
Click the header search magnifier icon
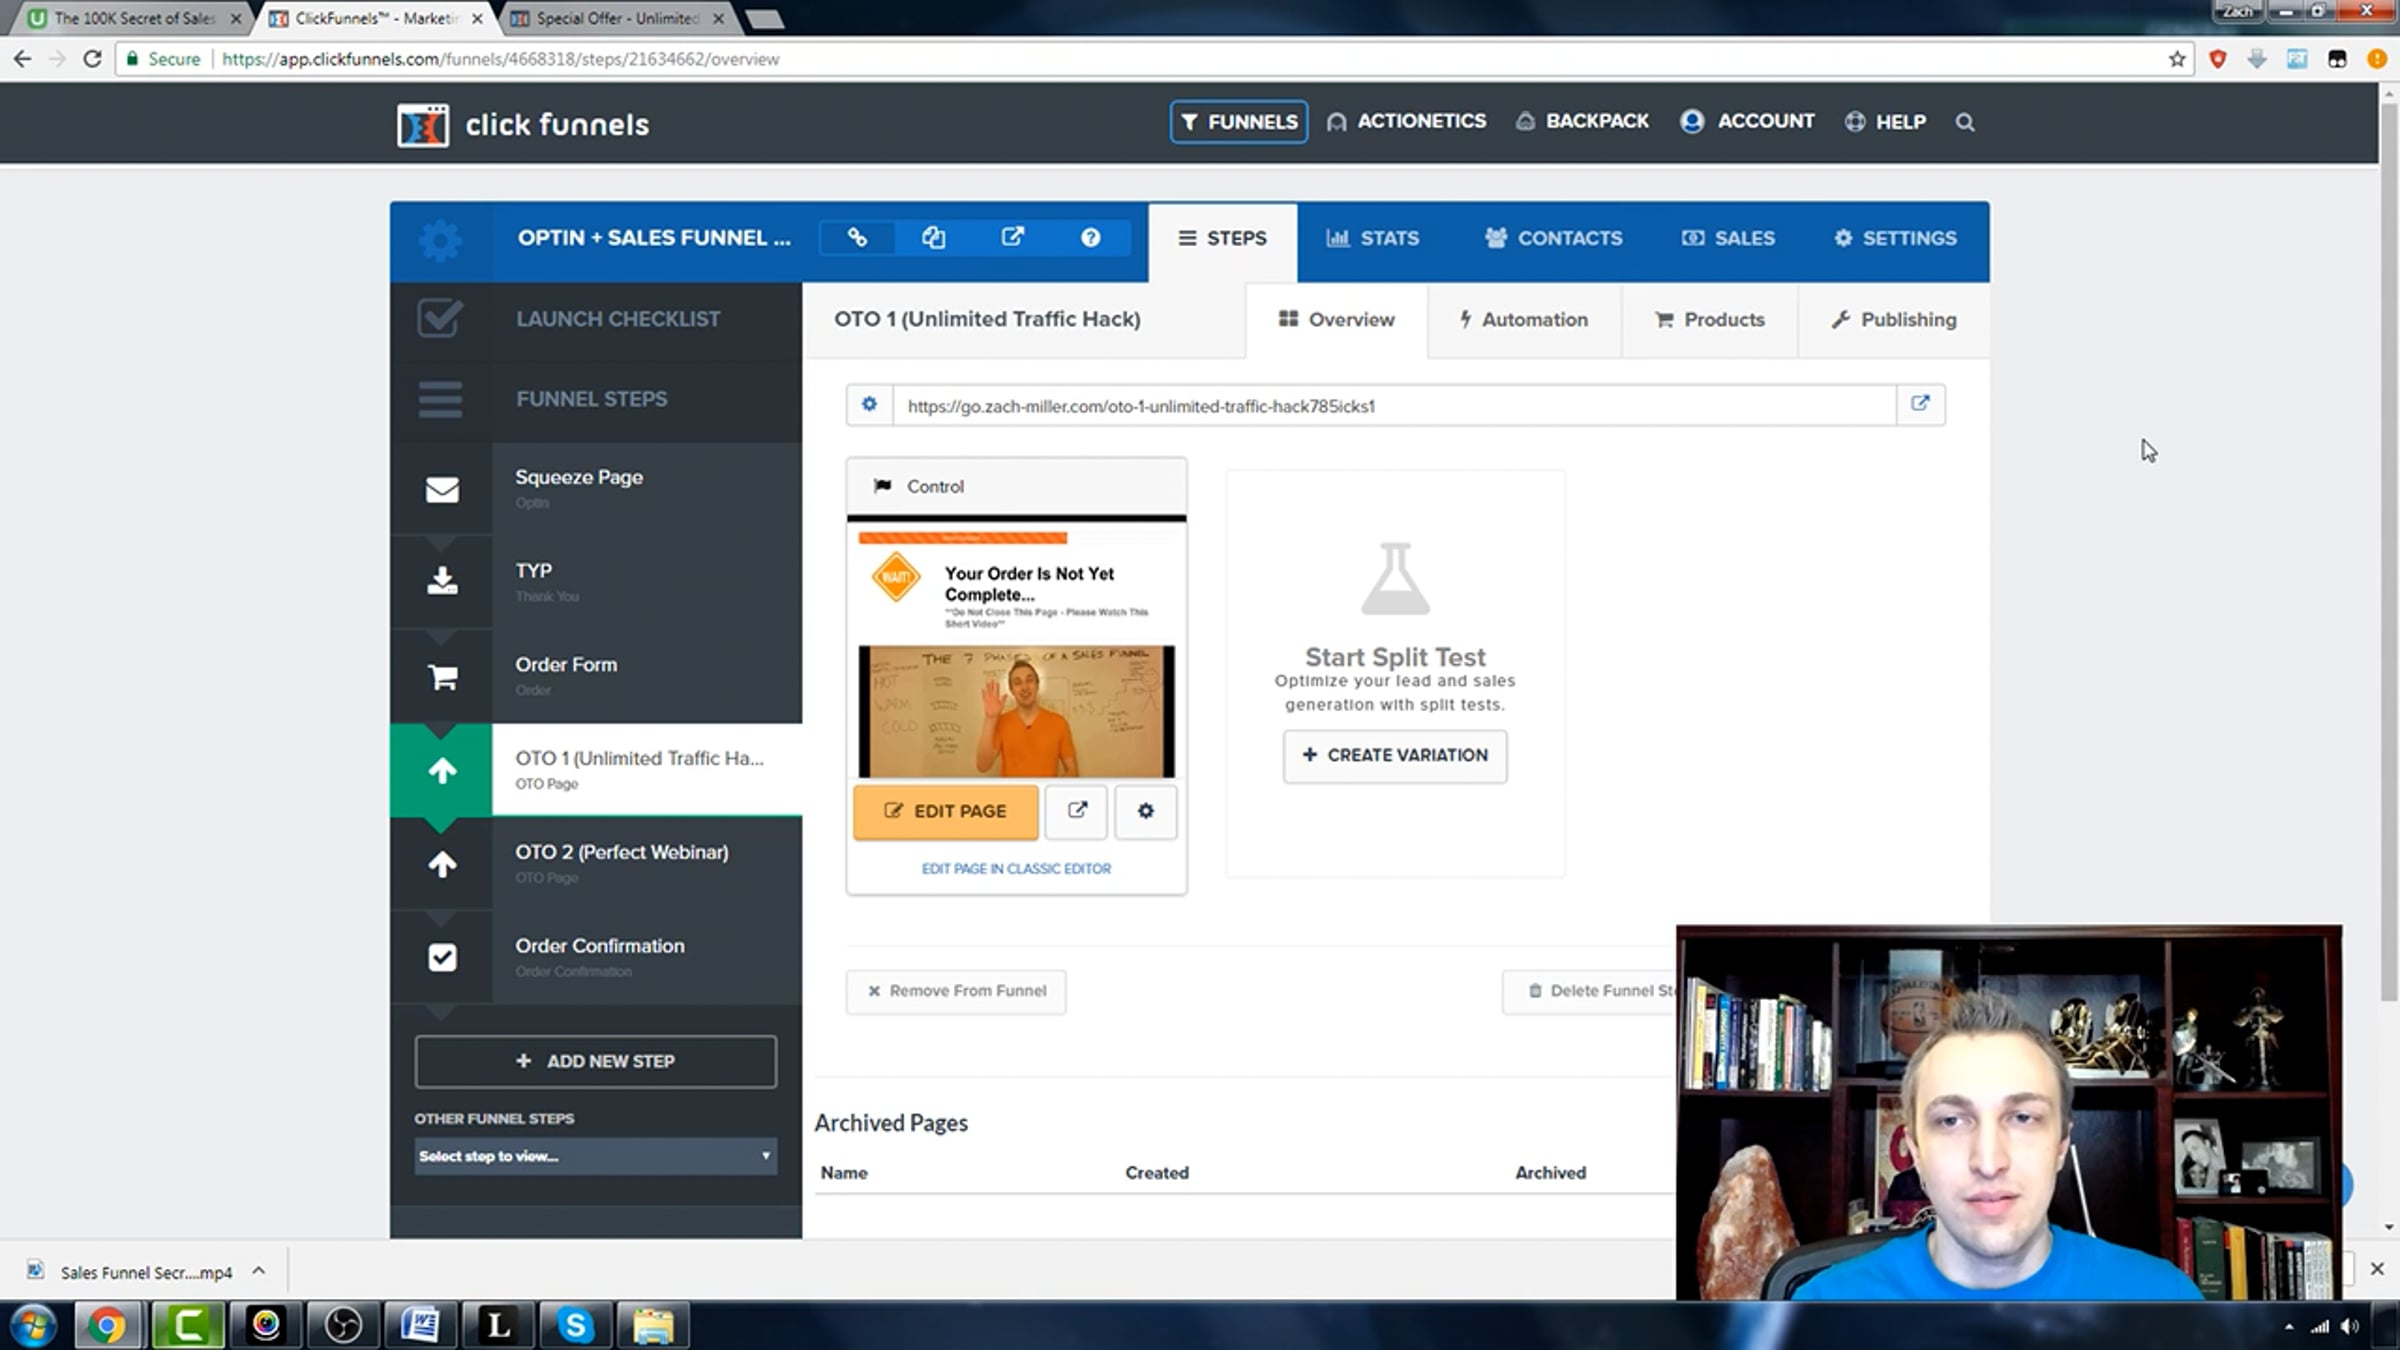[1964, 122]
